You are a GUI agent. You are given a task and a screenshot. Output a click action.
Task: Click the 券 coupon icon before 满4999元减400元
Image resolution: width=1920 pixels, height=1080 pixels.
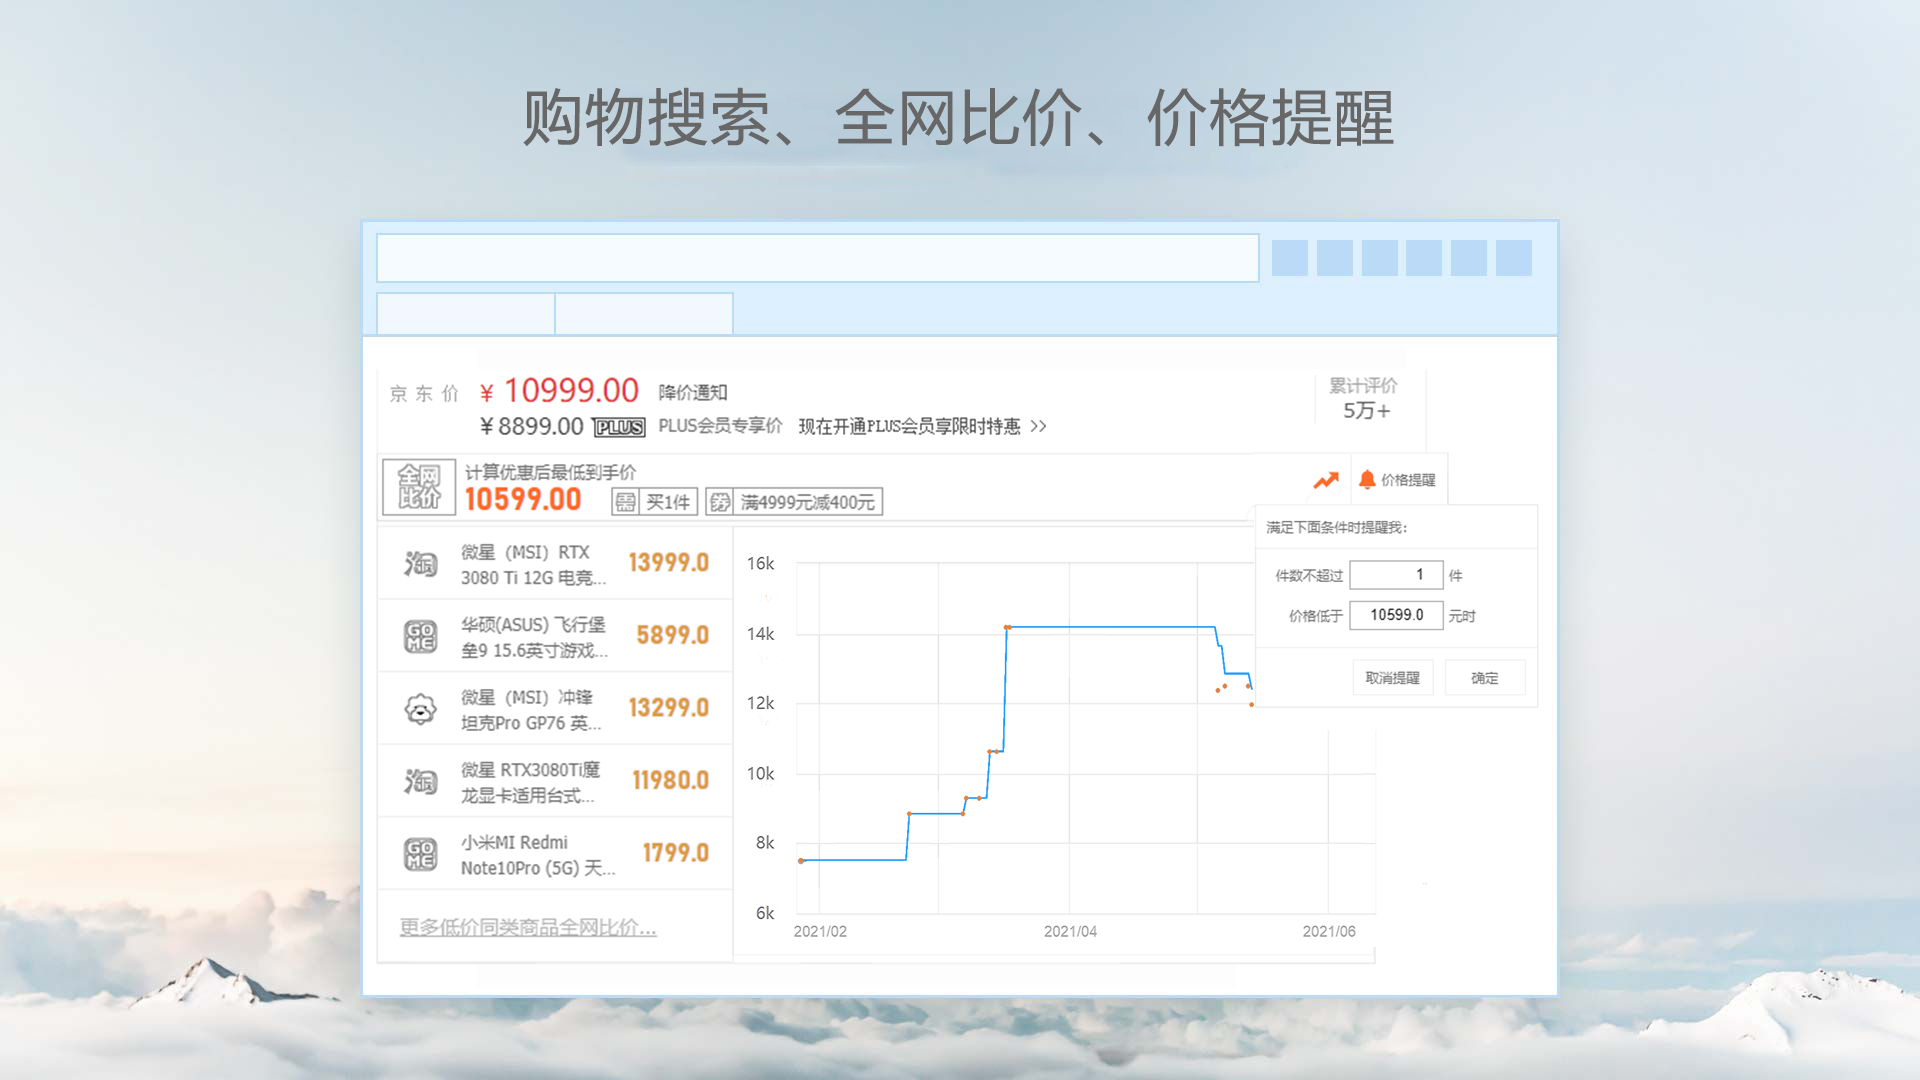click(x=719, y=501)
